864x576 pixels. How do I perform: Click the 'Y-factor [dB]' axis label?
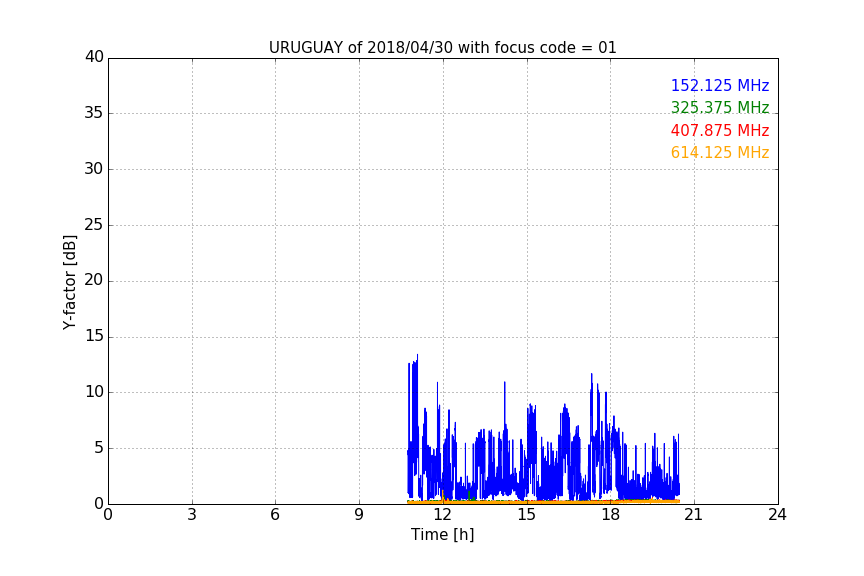(69, 282)
